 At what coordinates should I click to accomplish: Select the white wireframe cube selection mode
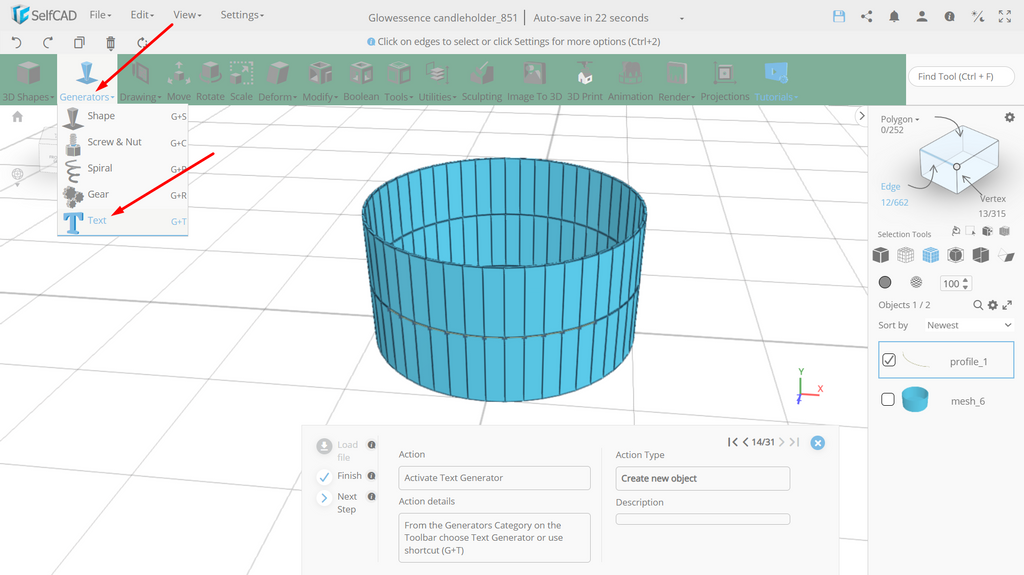point(905,255)
